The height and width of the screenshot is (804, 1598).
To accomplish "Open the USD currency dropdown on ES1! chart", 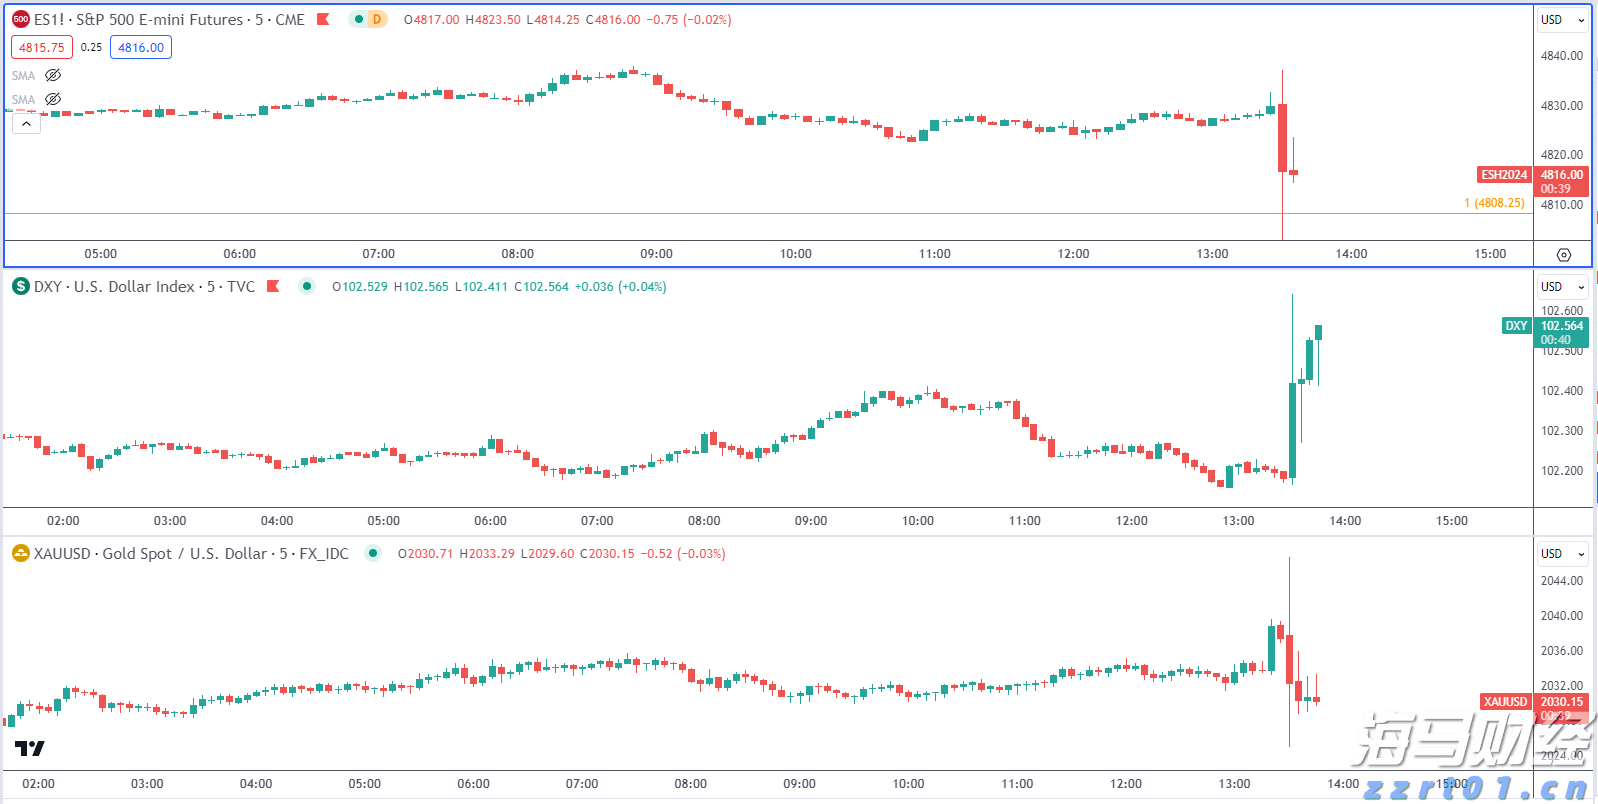I will (1562, 19).
